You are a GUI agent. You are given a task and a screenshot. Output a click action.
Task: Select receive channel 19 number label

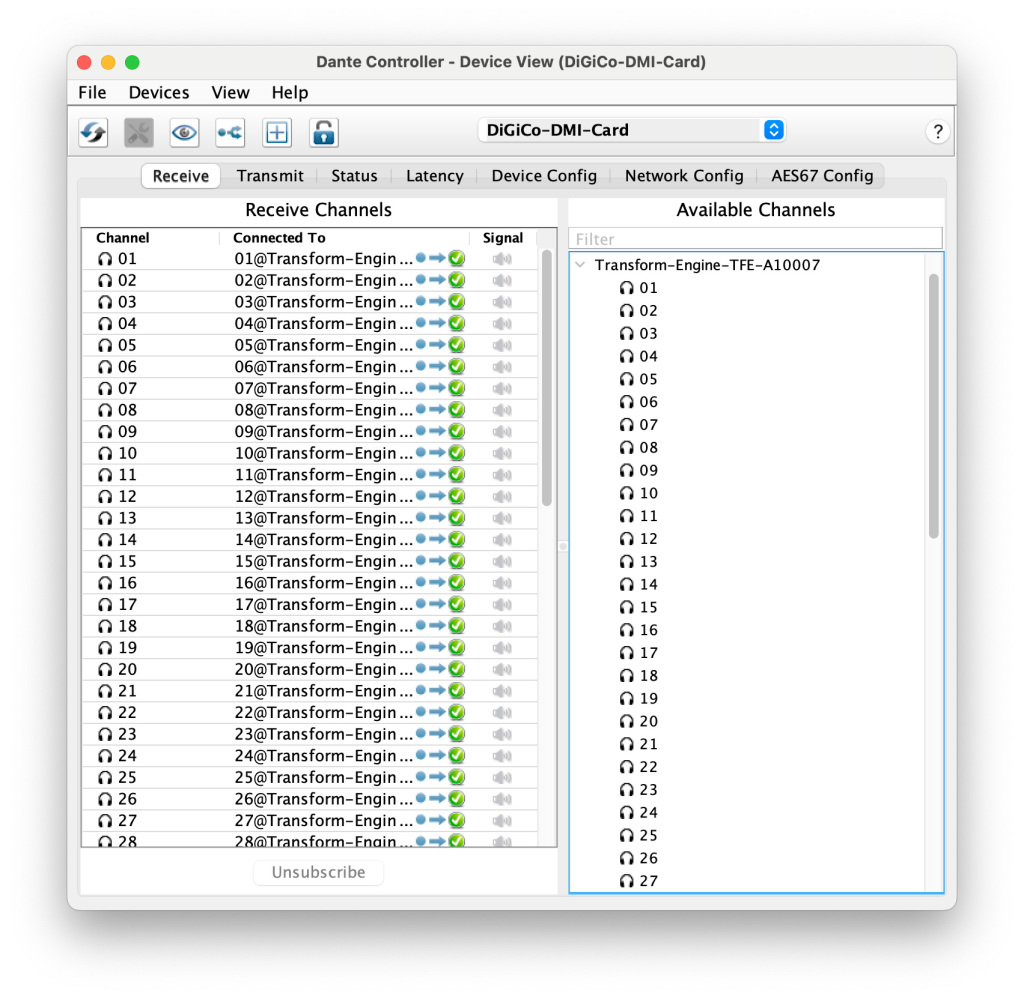[127, 648]
